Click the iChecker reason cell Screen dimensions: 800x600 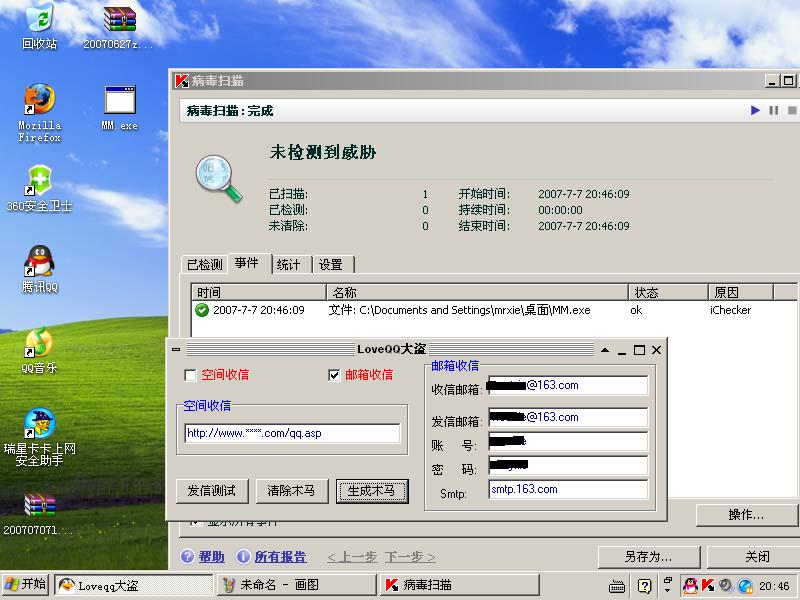(731, 310)
